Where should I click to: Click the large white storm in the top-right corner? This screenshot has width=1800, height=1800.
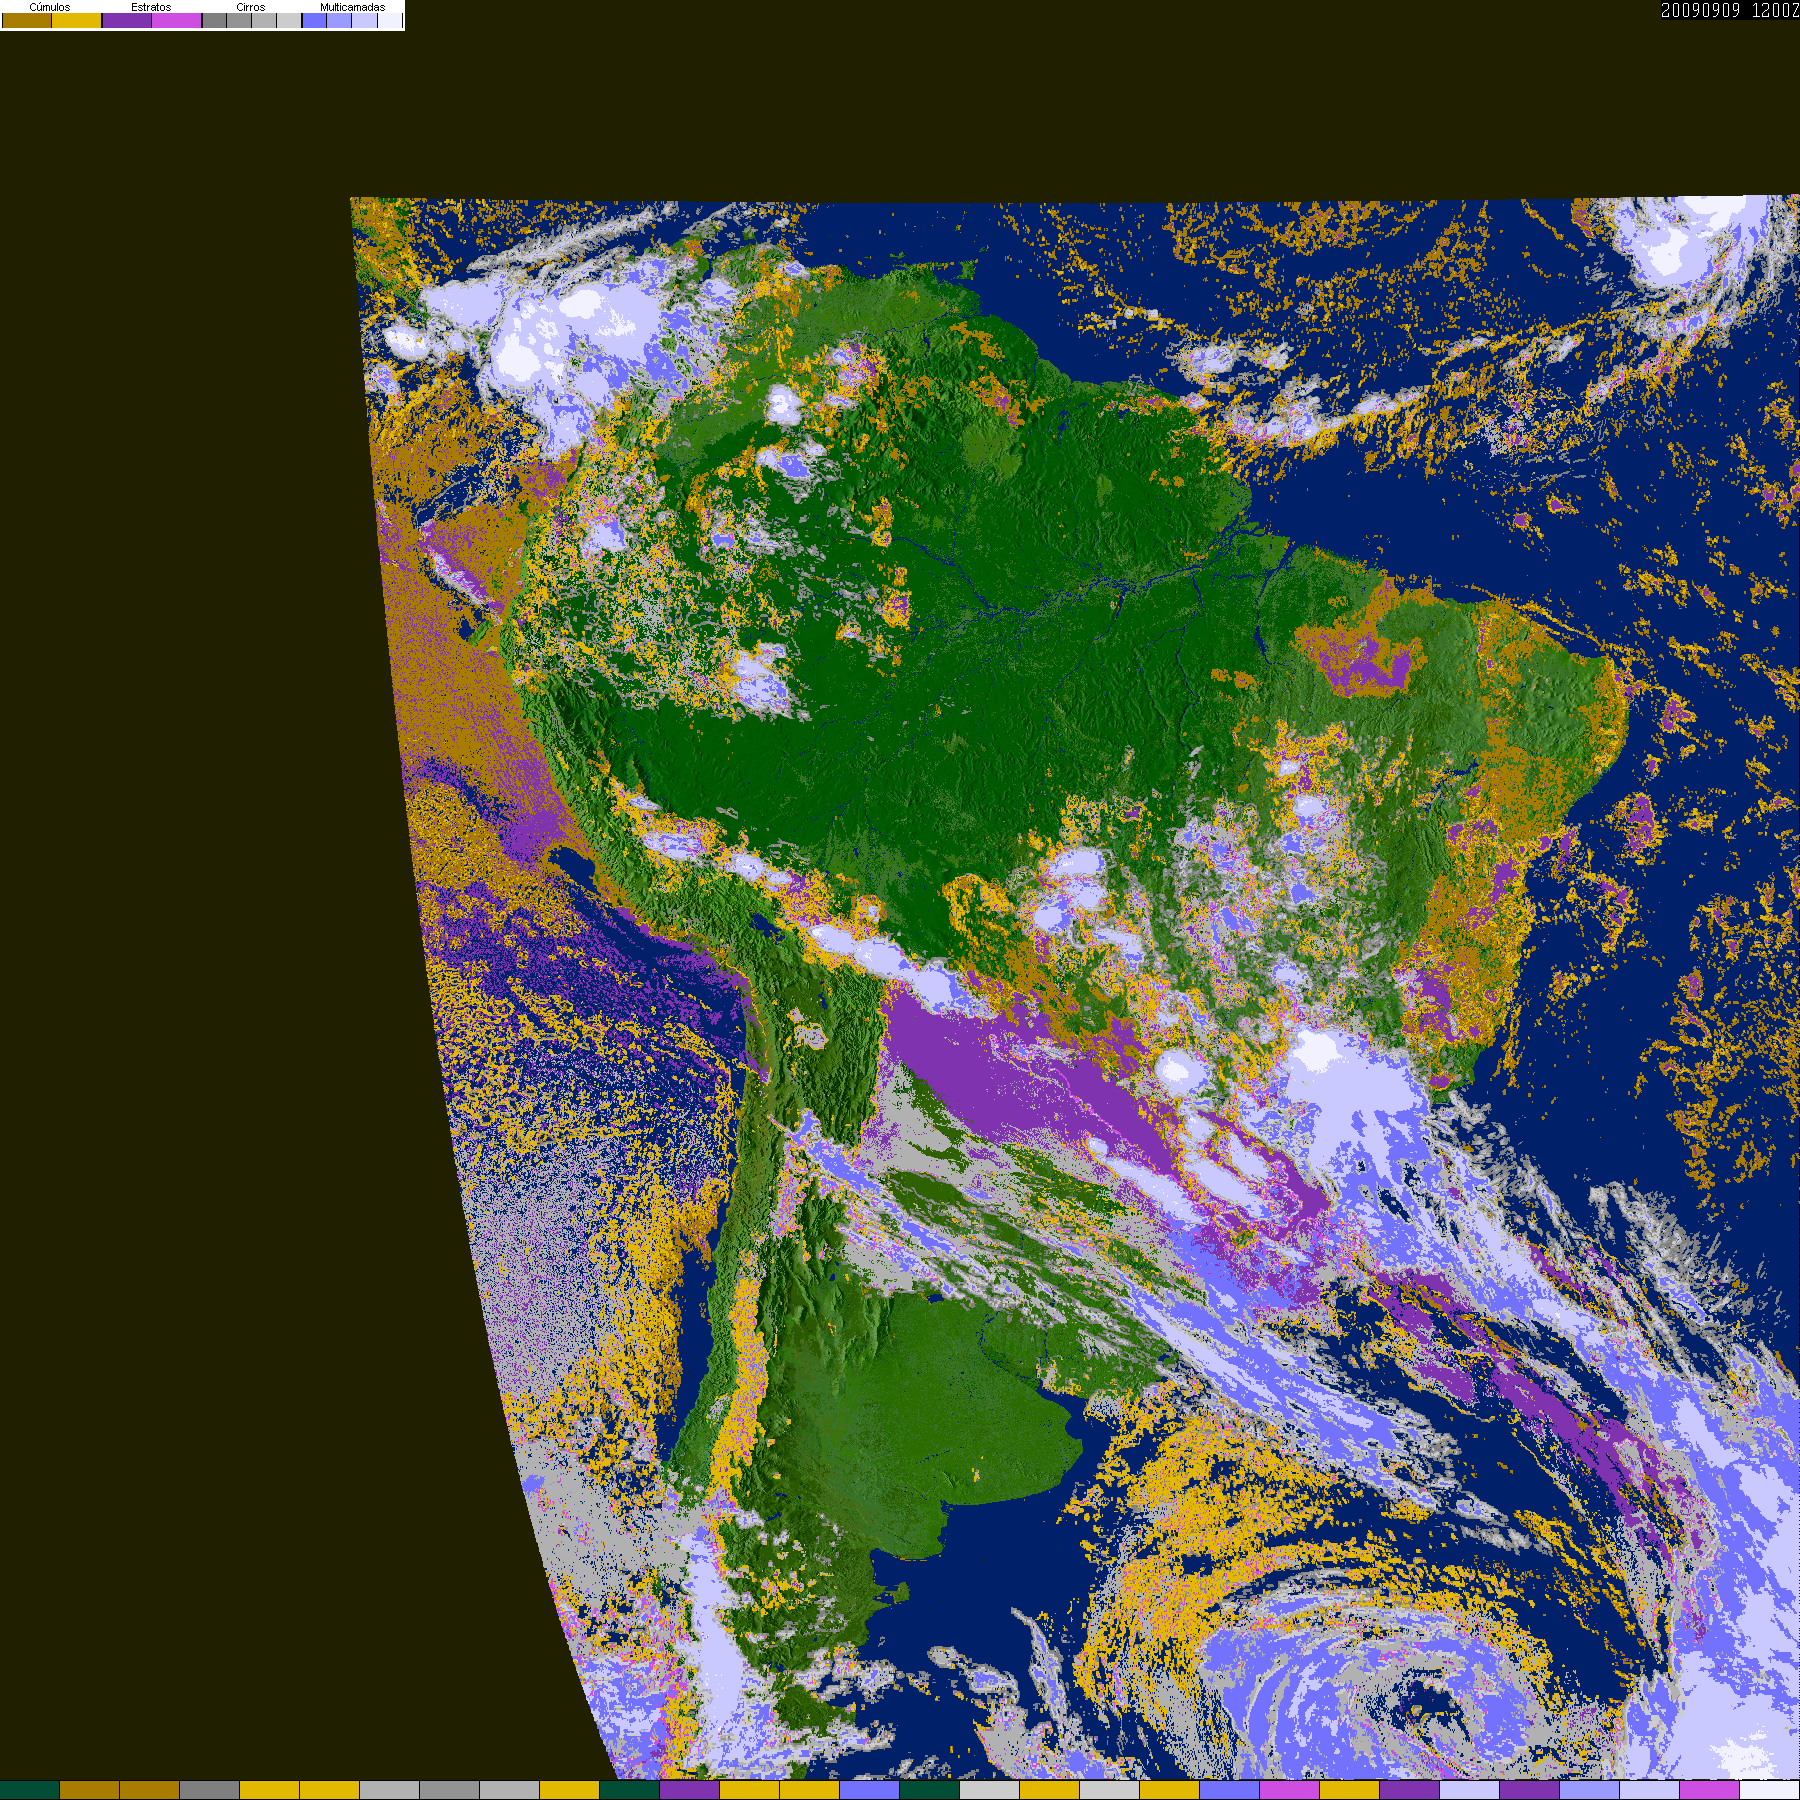click(x=1680, y=240)
